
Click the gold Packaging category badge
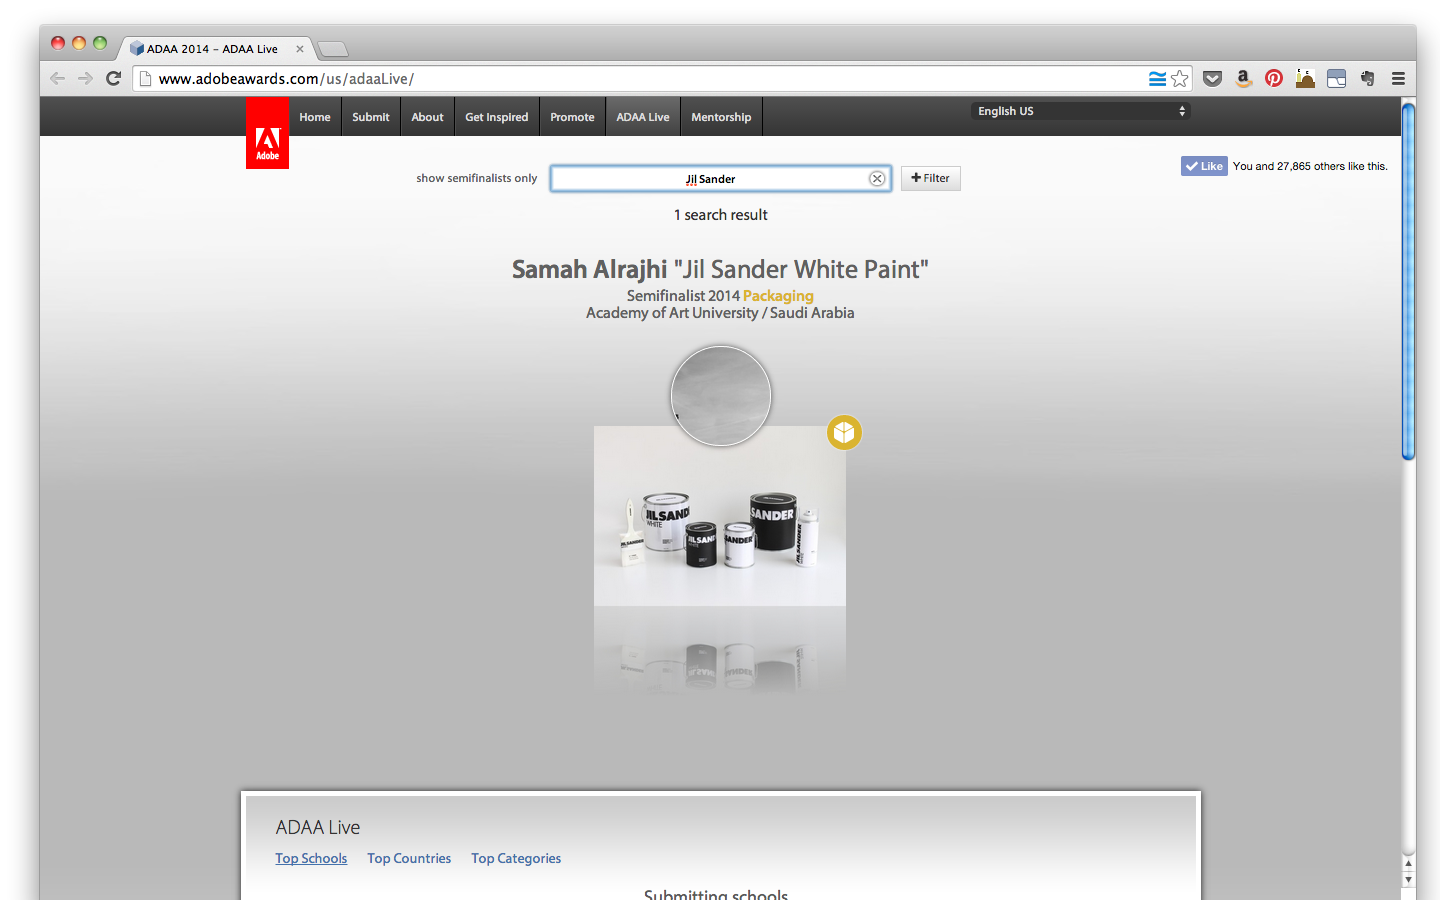(x=844, y=432)
